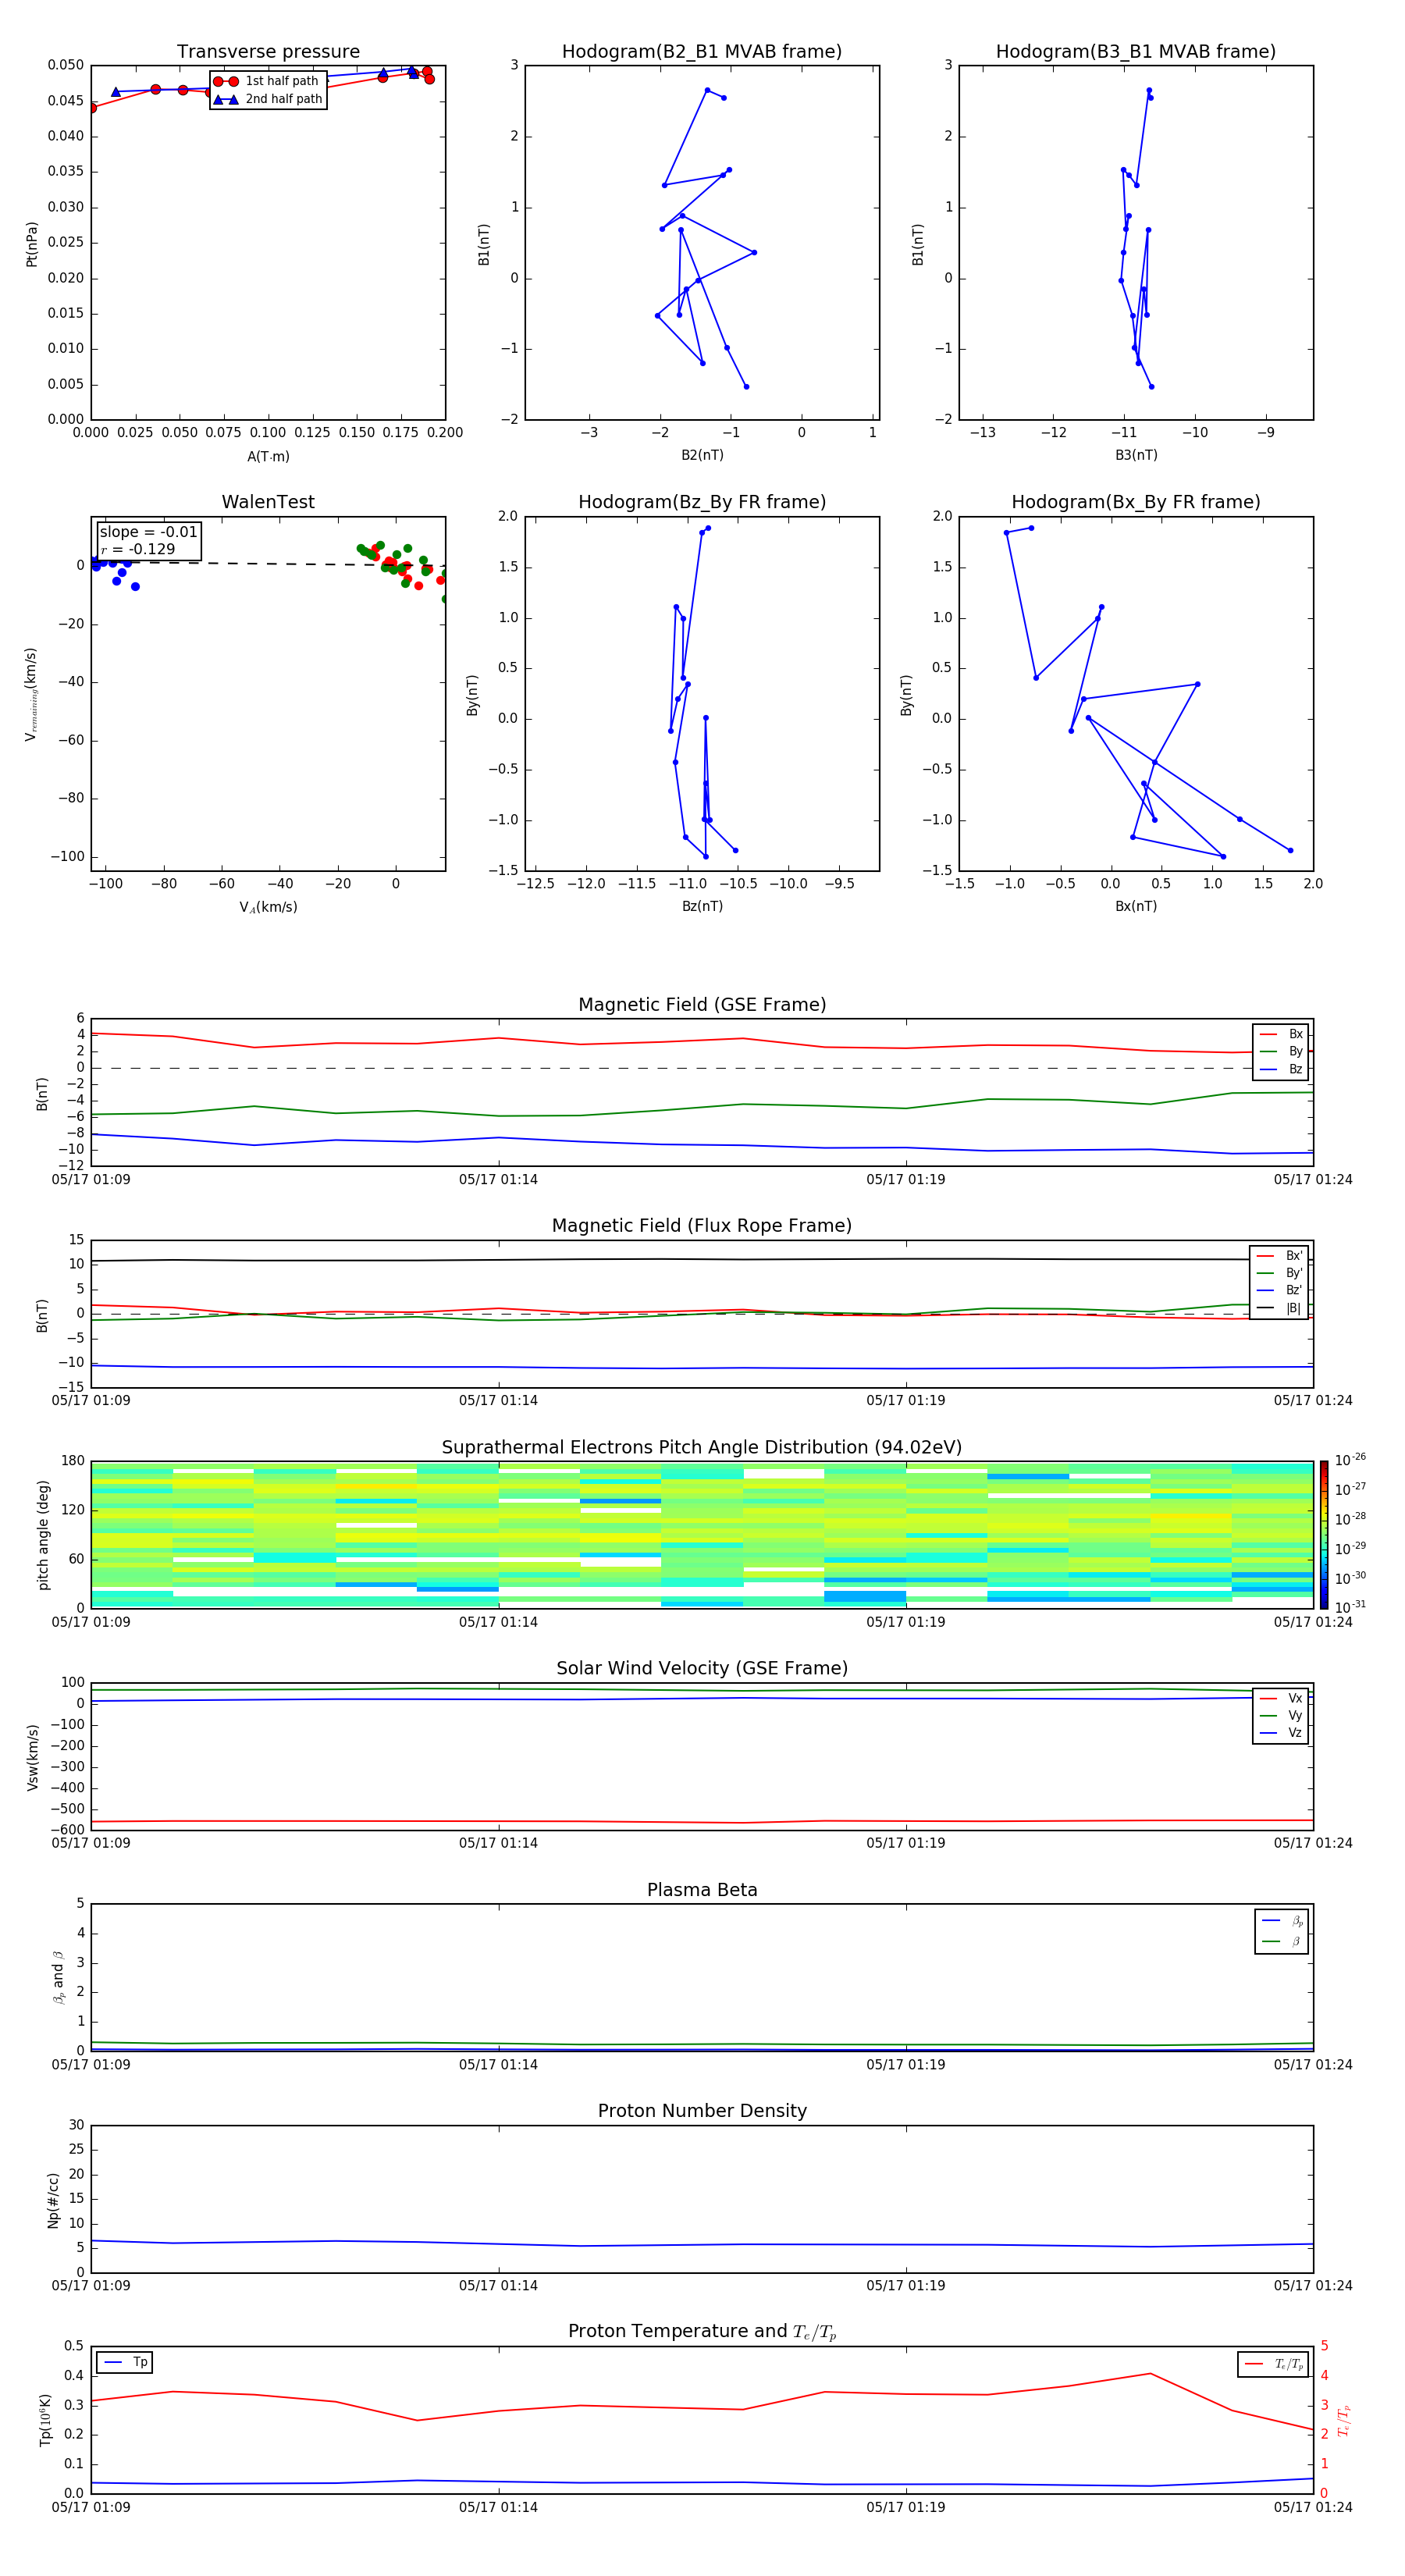Image resolution: width=1405 pixels, height=2576 pixels.
Task: Click the 'Proton Number Density' title
Action: [x=702, y=2111]
